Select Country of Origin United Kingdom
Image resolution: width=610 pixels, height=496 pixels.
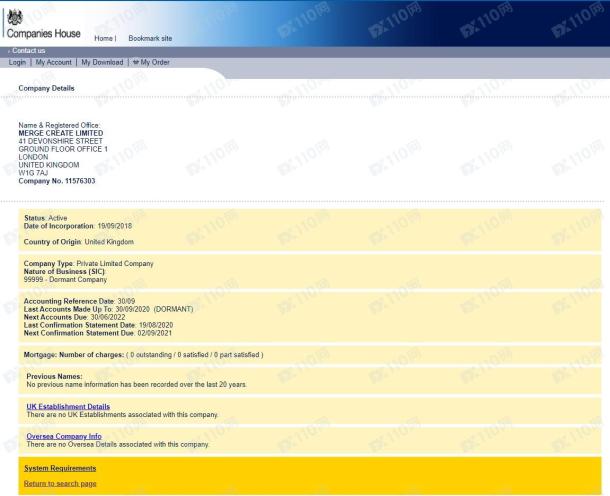pos(79,242)
